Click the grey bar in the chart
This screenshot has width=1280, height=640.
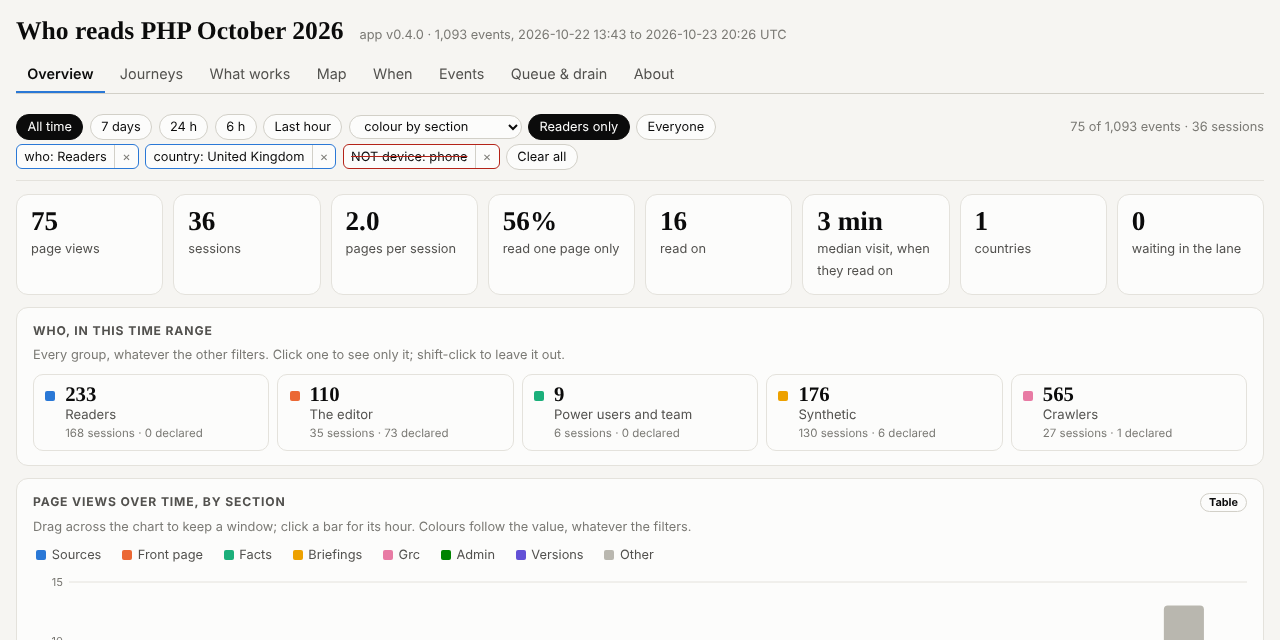click(x=1184, y=622)
